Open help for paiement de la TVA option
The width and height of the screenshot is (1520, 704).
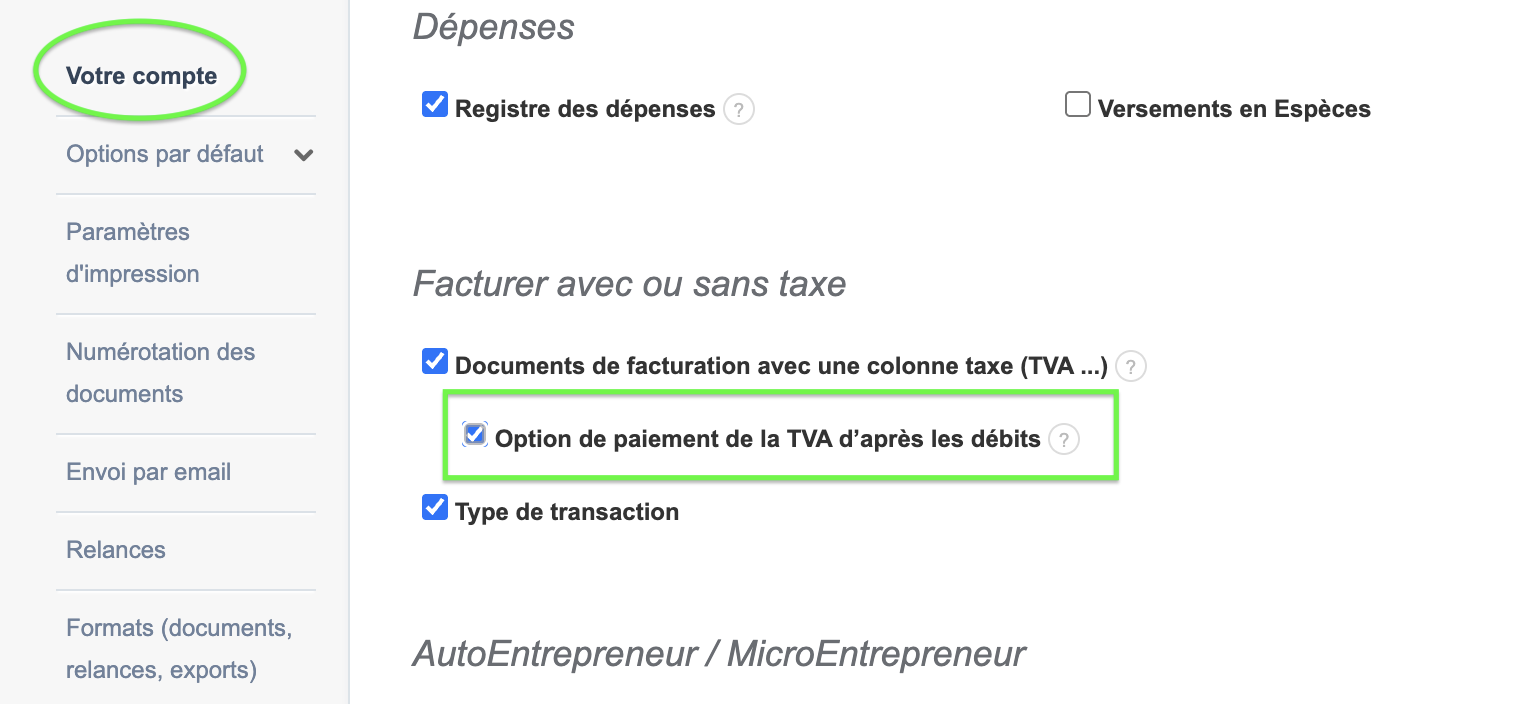1064,440
